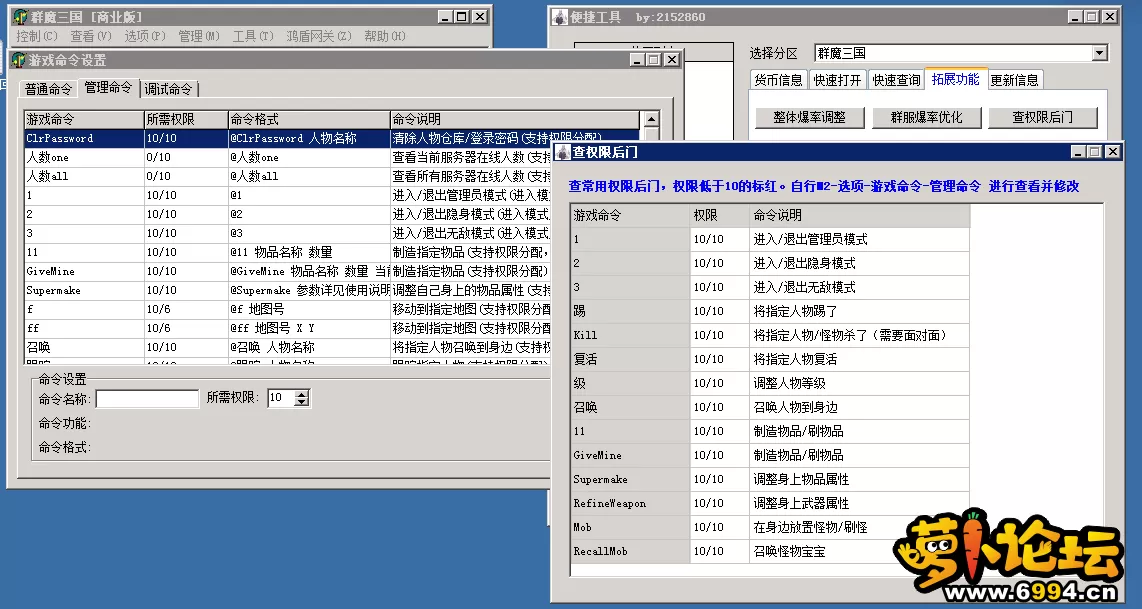This screenshot has height=609, width=1142.
Task: Select the Supermake row in 游戏命令设置 list
Action: pos(287,290)
